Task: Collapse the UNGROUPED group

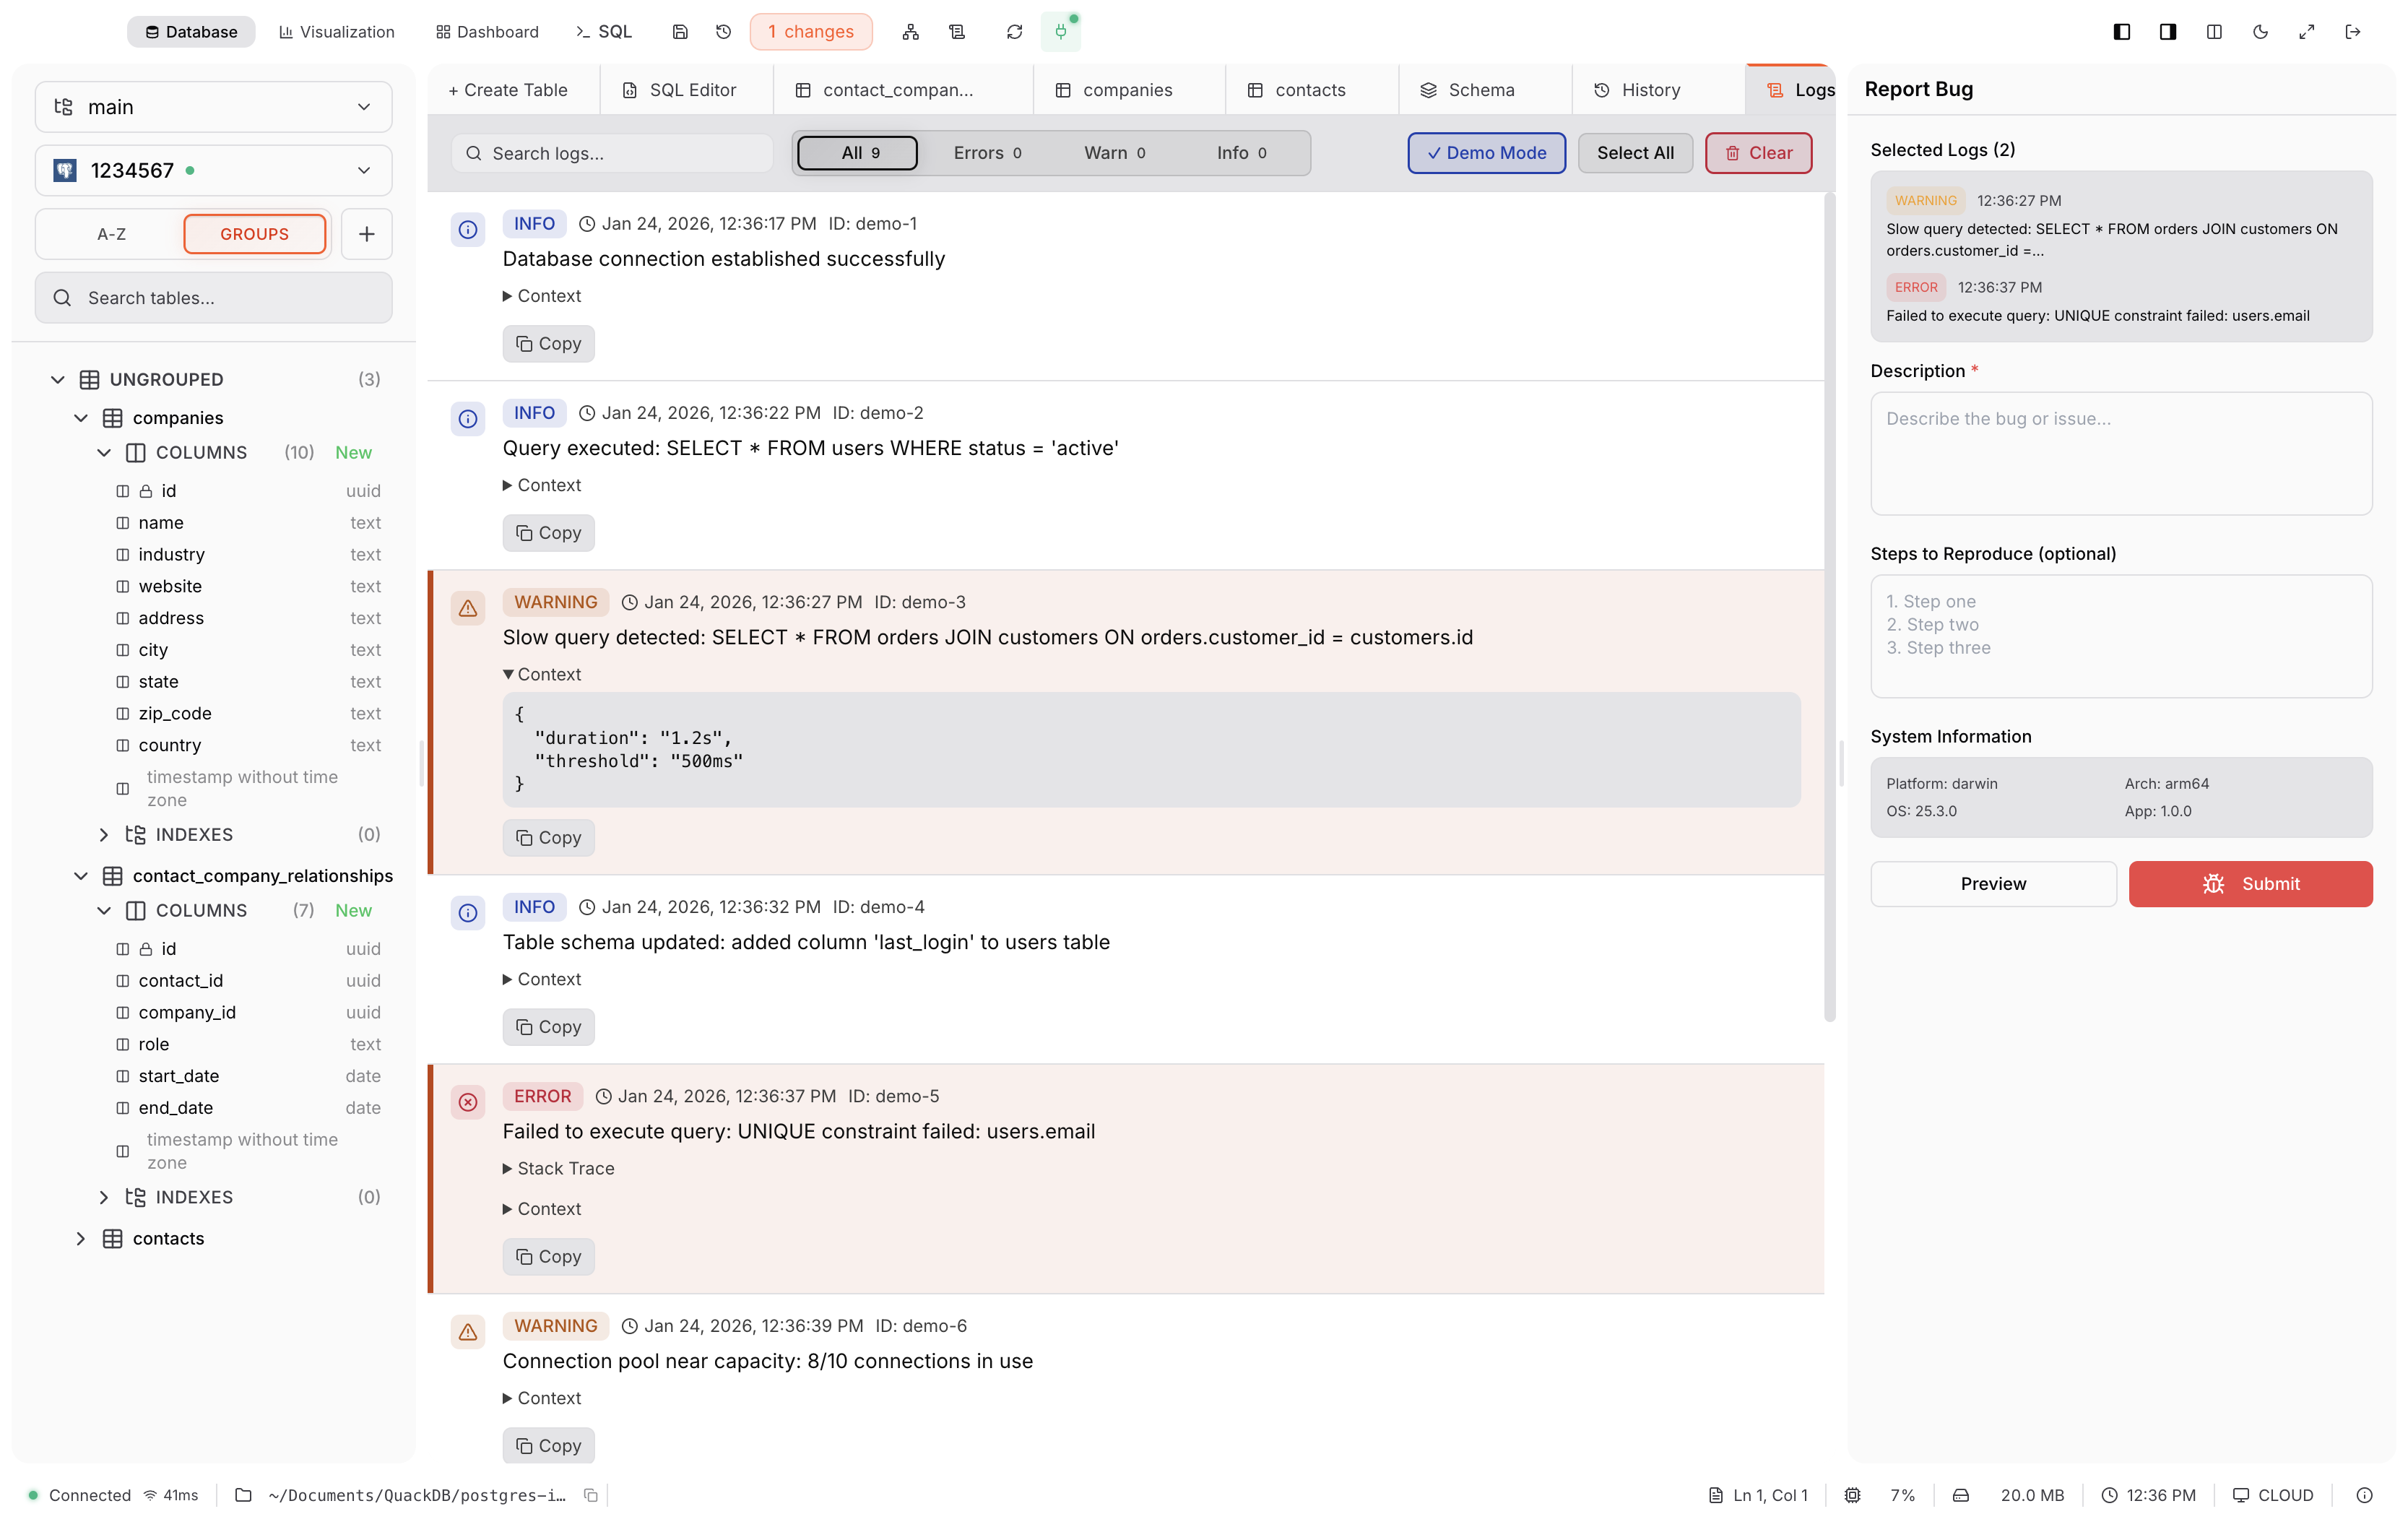Action: pyautogui.click(x=58, y=380)
